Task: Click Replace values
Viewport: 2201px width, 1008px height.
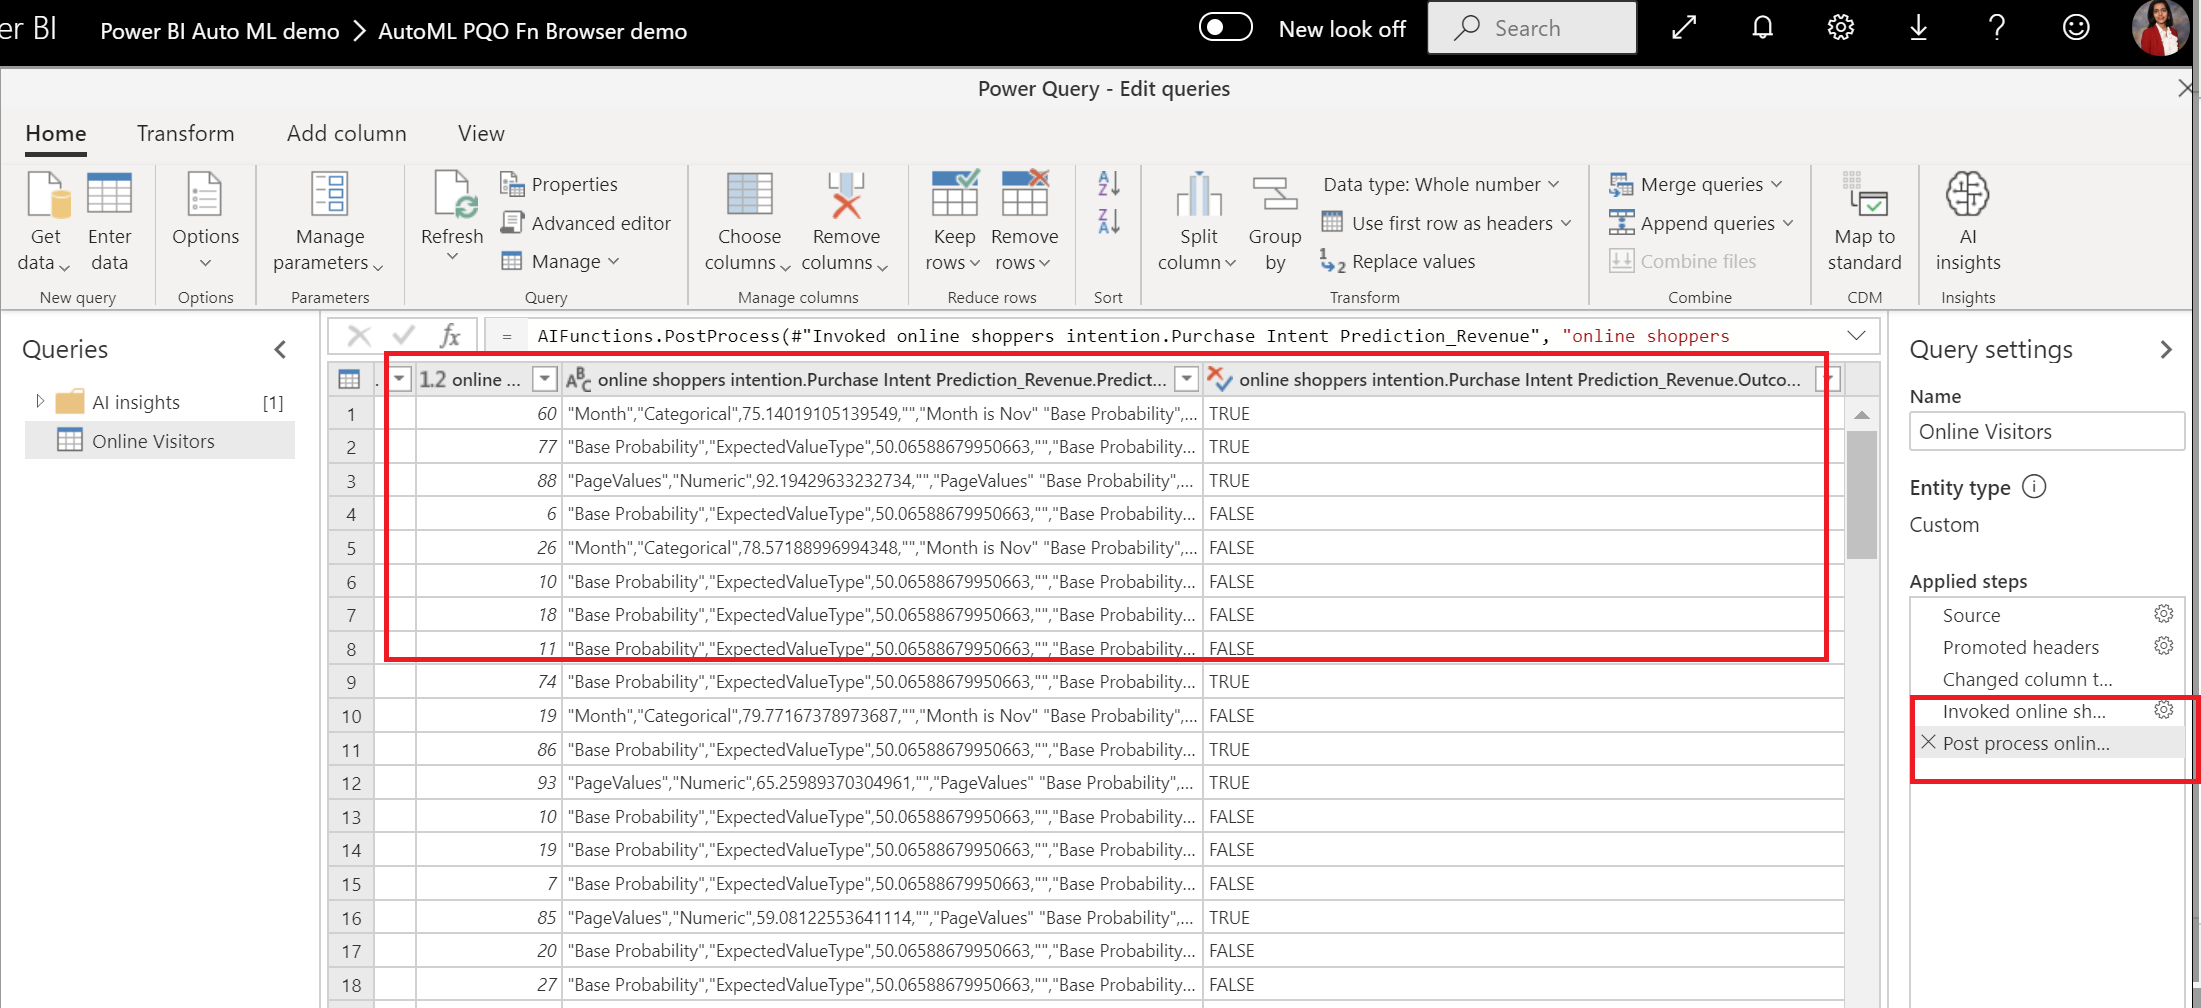Action: pos(1398,261)
